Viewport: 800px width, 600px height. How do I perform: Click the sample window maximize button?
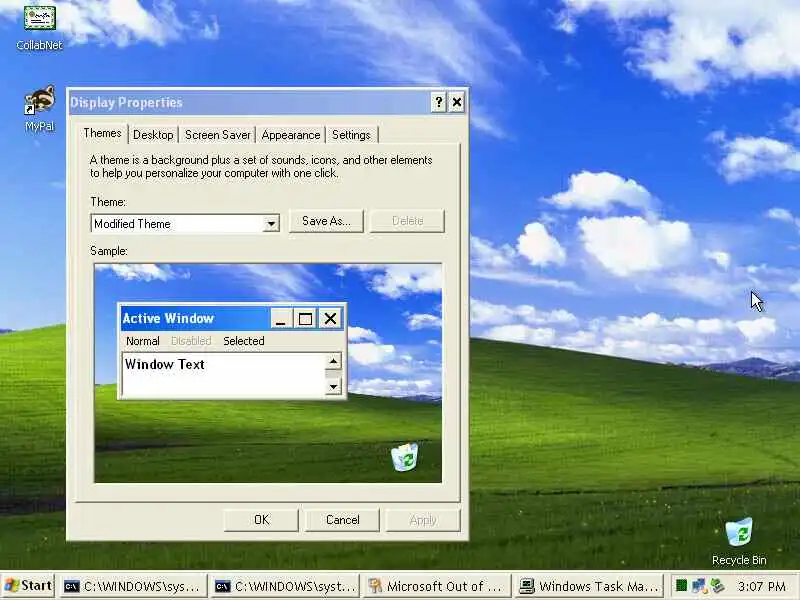click(x=305, y=319)
